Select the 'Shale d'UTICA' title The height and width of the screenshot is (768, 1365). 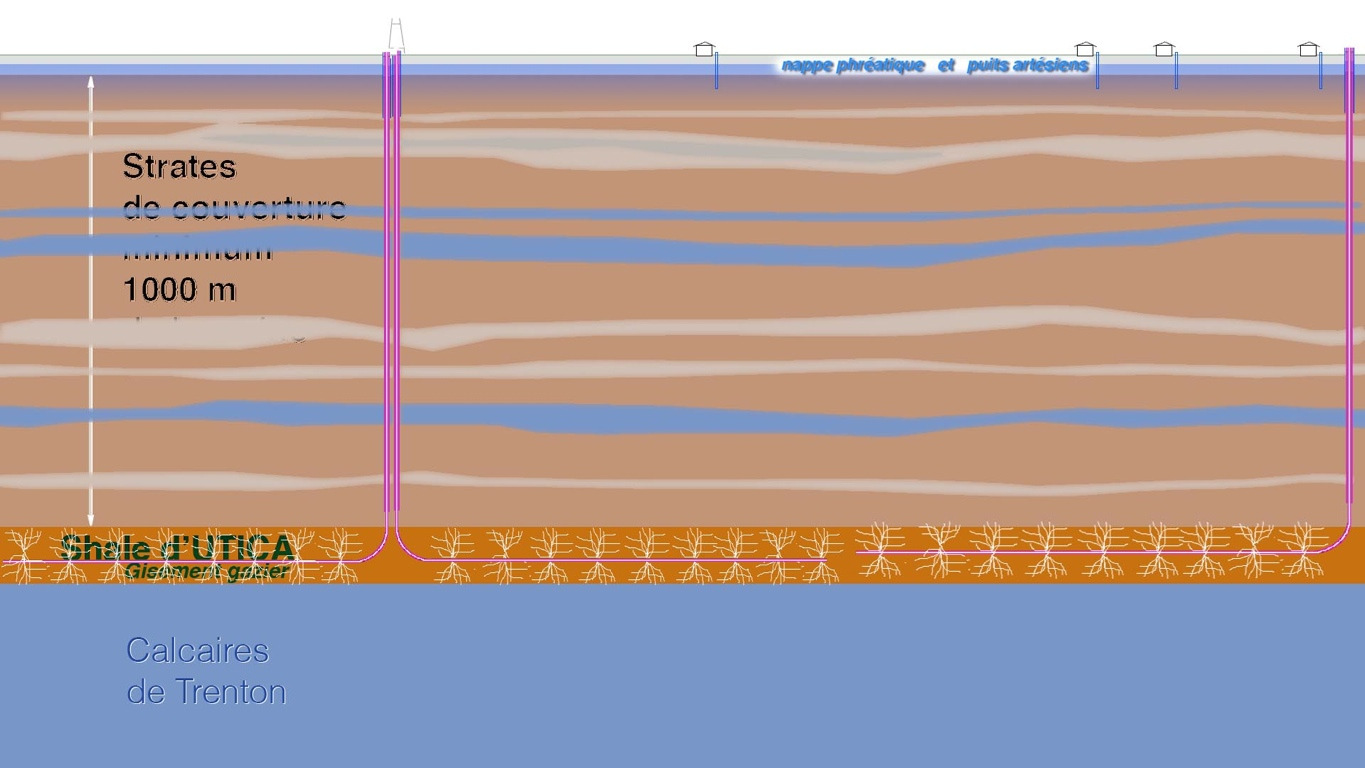[178, 548]
